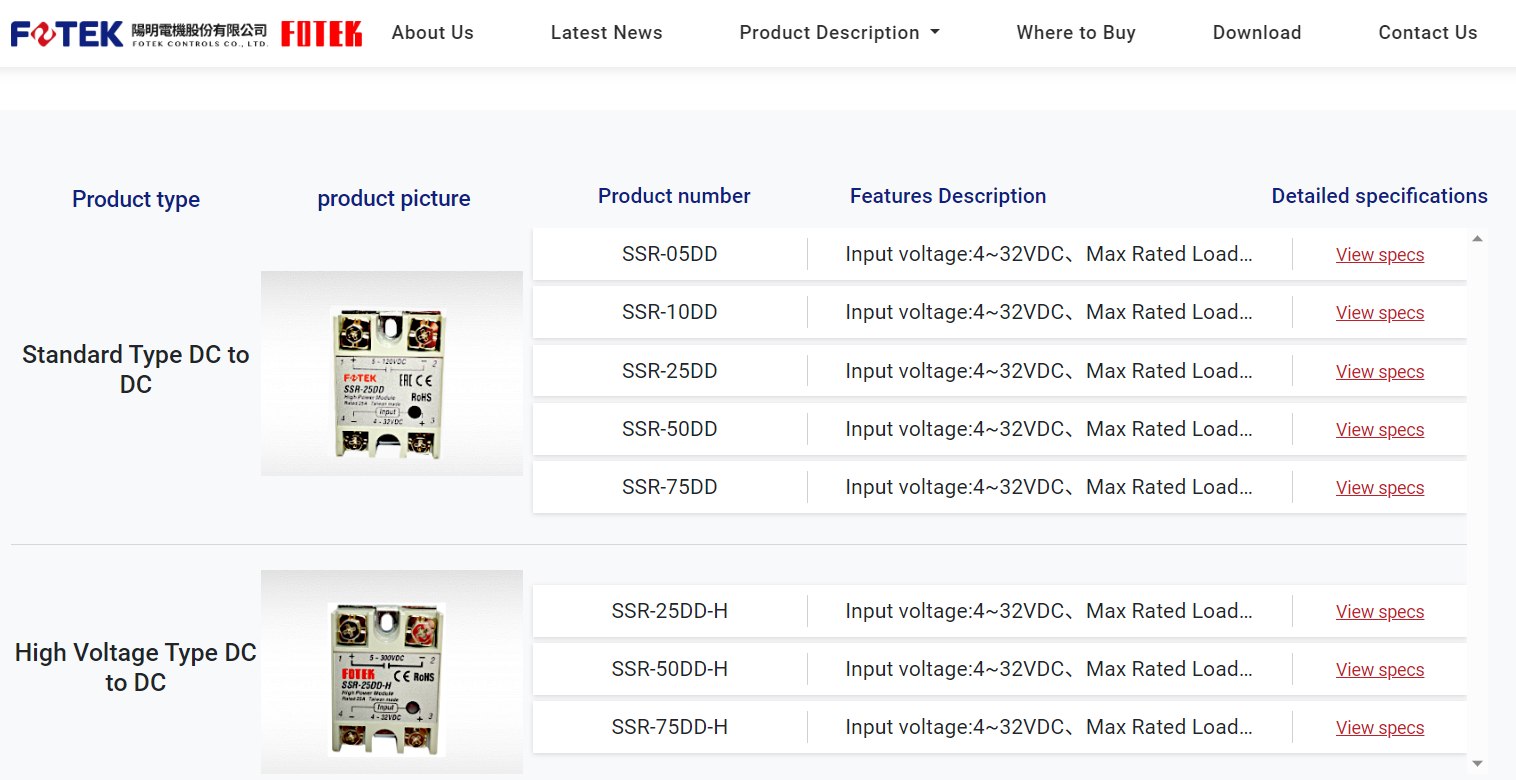This screenshot has height=780, width=1516.
Task: Click the Standard Type DC relay picture
Action: [392, 373]
